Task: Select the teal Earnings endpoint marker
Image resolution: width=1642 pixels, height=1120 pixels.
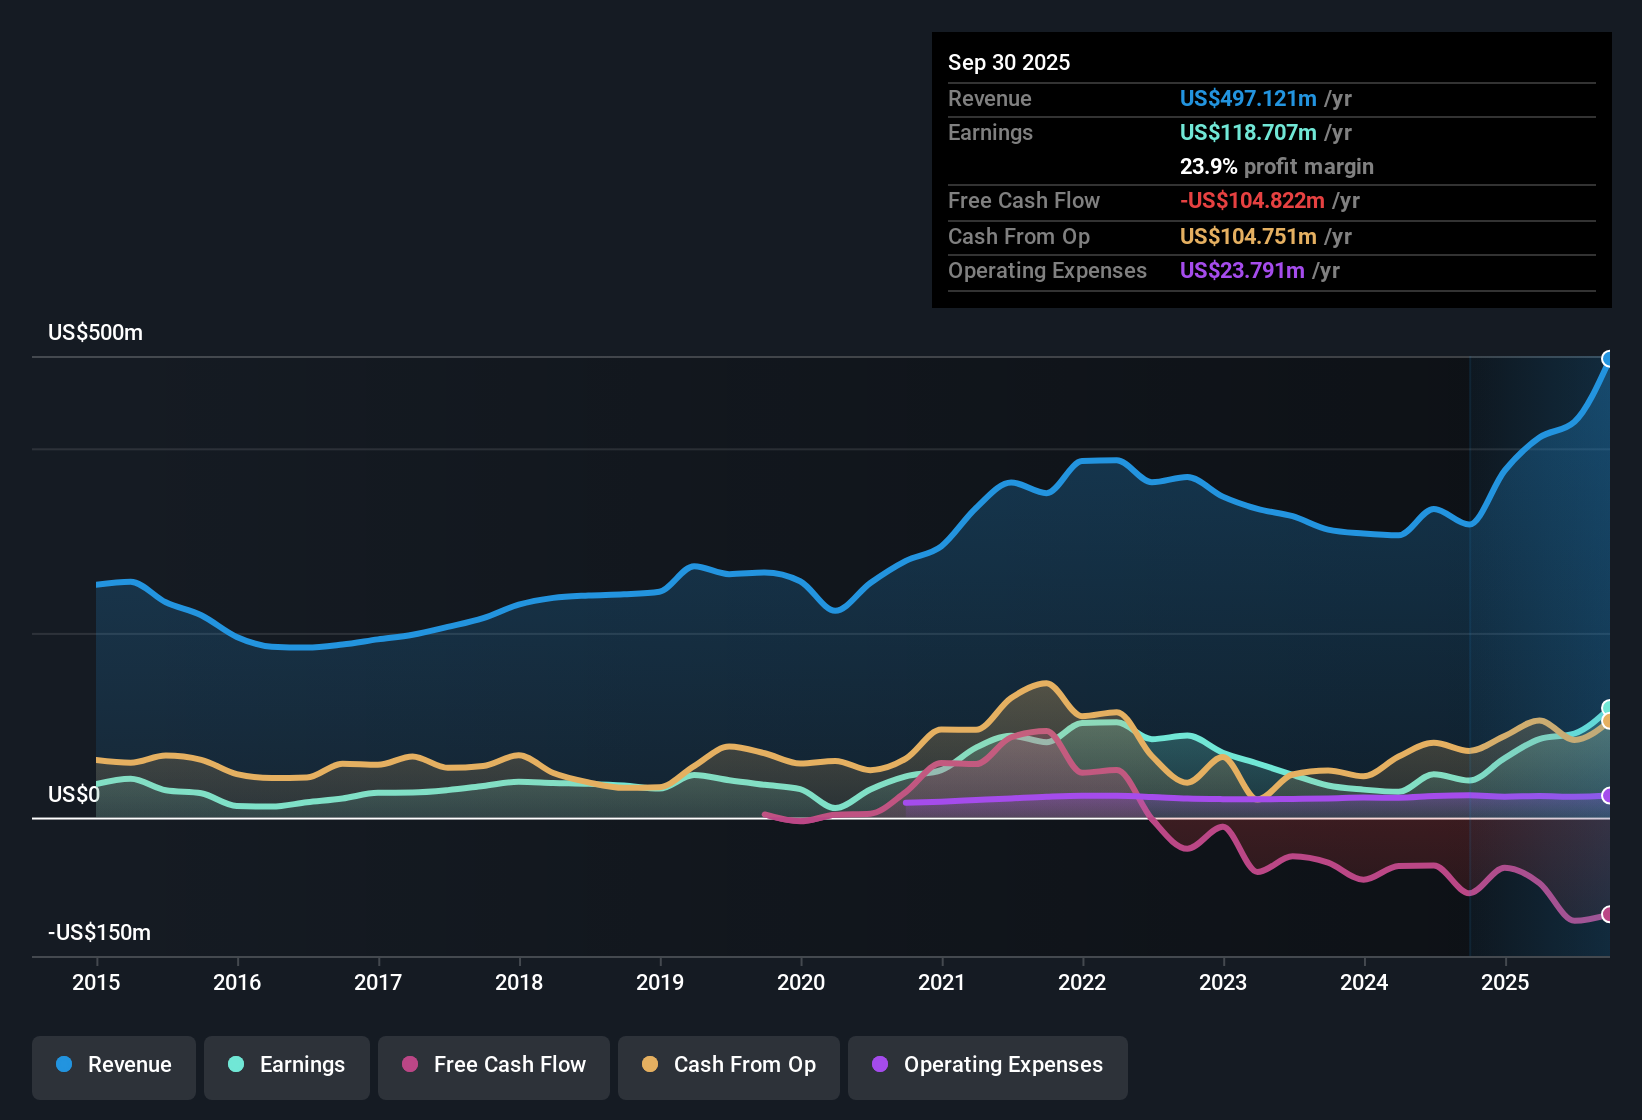Action: tap(1608, 705)
